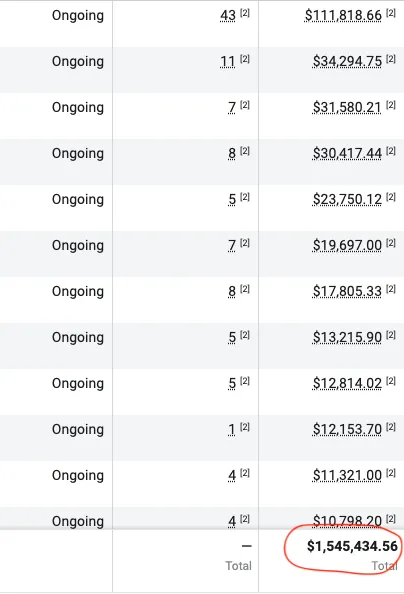Select the total $1,545,434.56 figure
Screen dimensions: 404x594
(352, 546)
